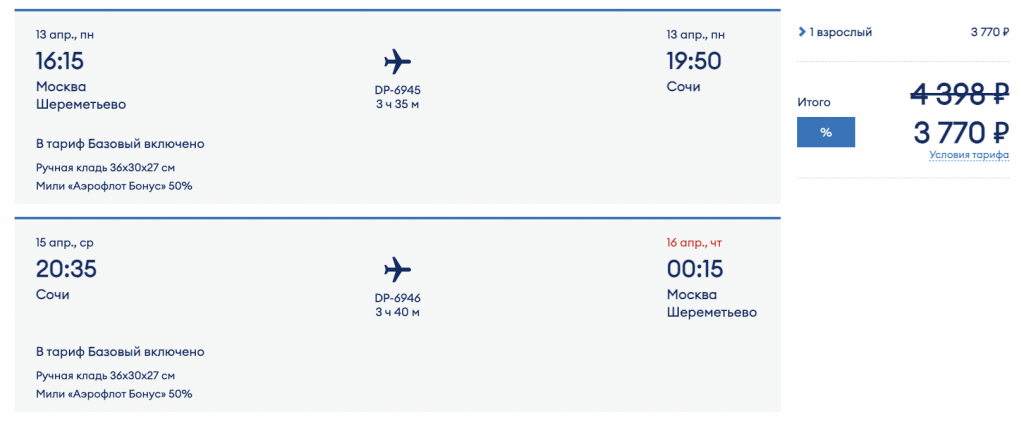Click the airplane icon for flight DP-6946
The image size is (1024, 421).
(397, 269)
